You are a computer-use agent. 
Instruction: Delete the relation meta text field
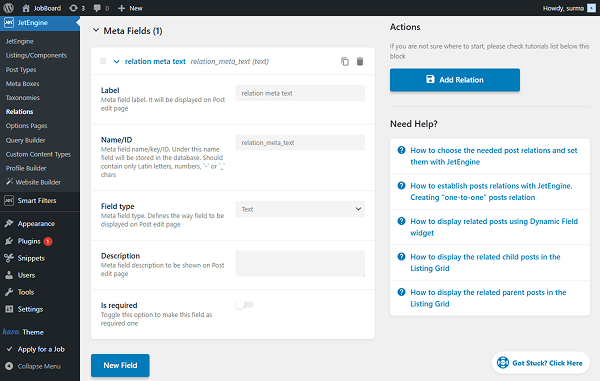(360, 61)
